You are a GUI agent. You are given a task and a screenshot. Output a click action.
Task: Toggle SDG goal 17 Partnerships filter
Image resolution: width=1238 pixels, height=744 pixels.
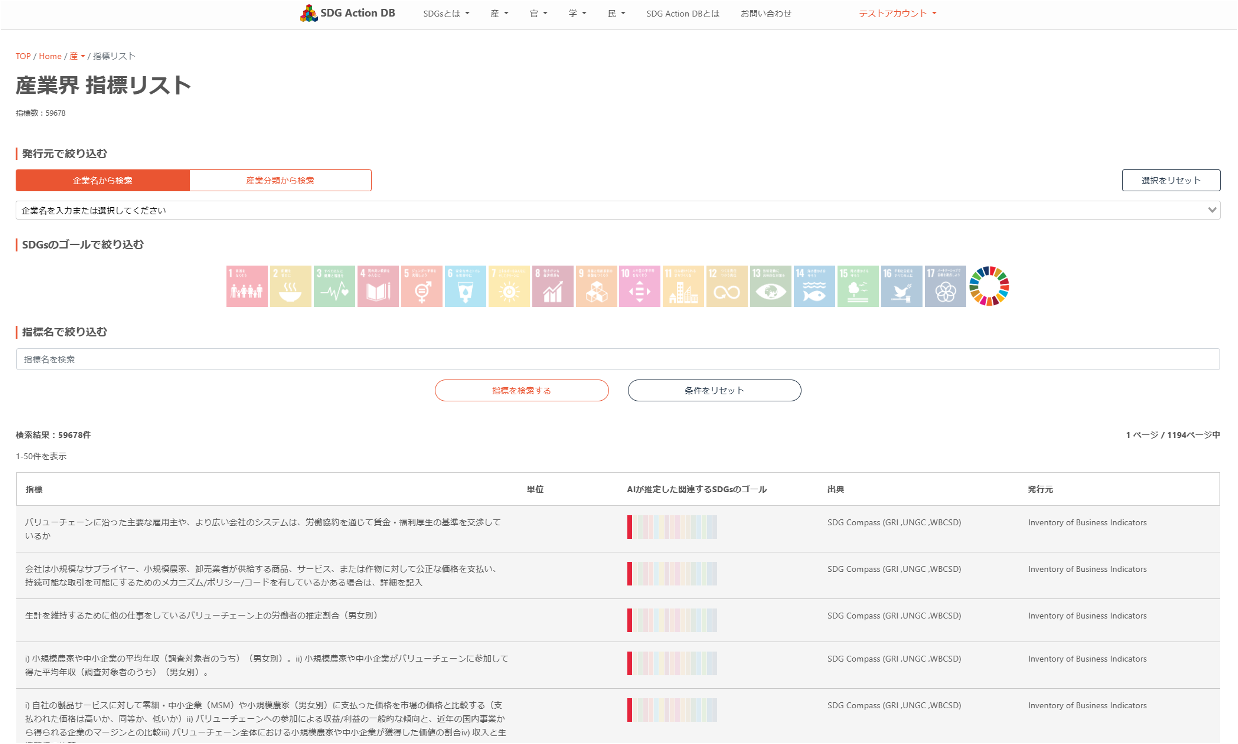[945, 286]
